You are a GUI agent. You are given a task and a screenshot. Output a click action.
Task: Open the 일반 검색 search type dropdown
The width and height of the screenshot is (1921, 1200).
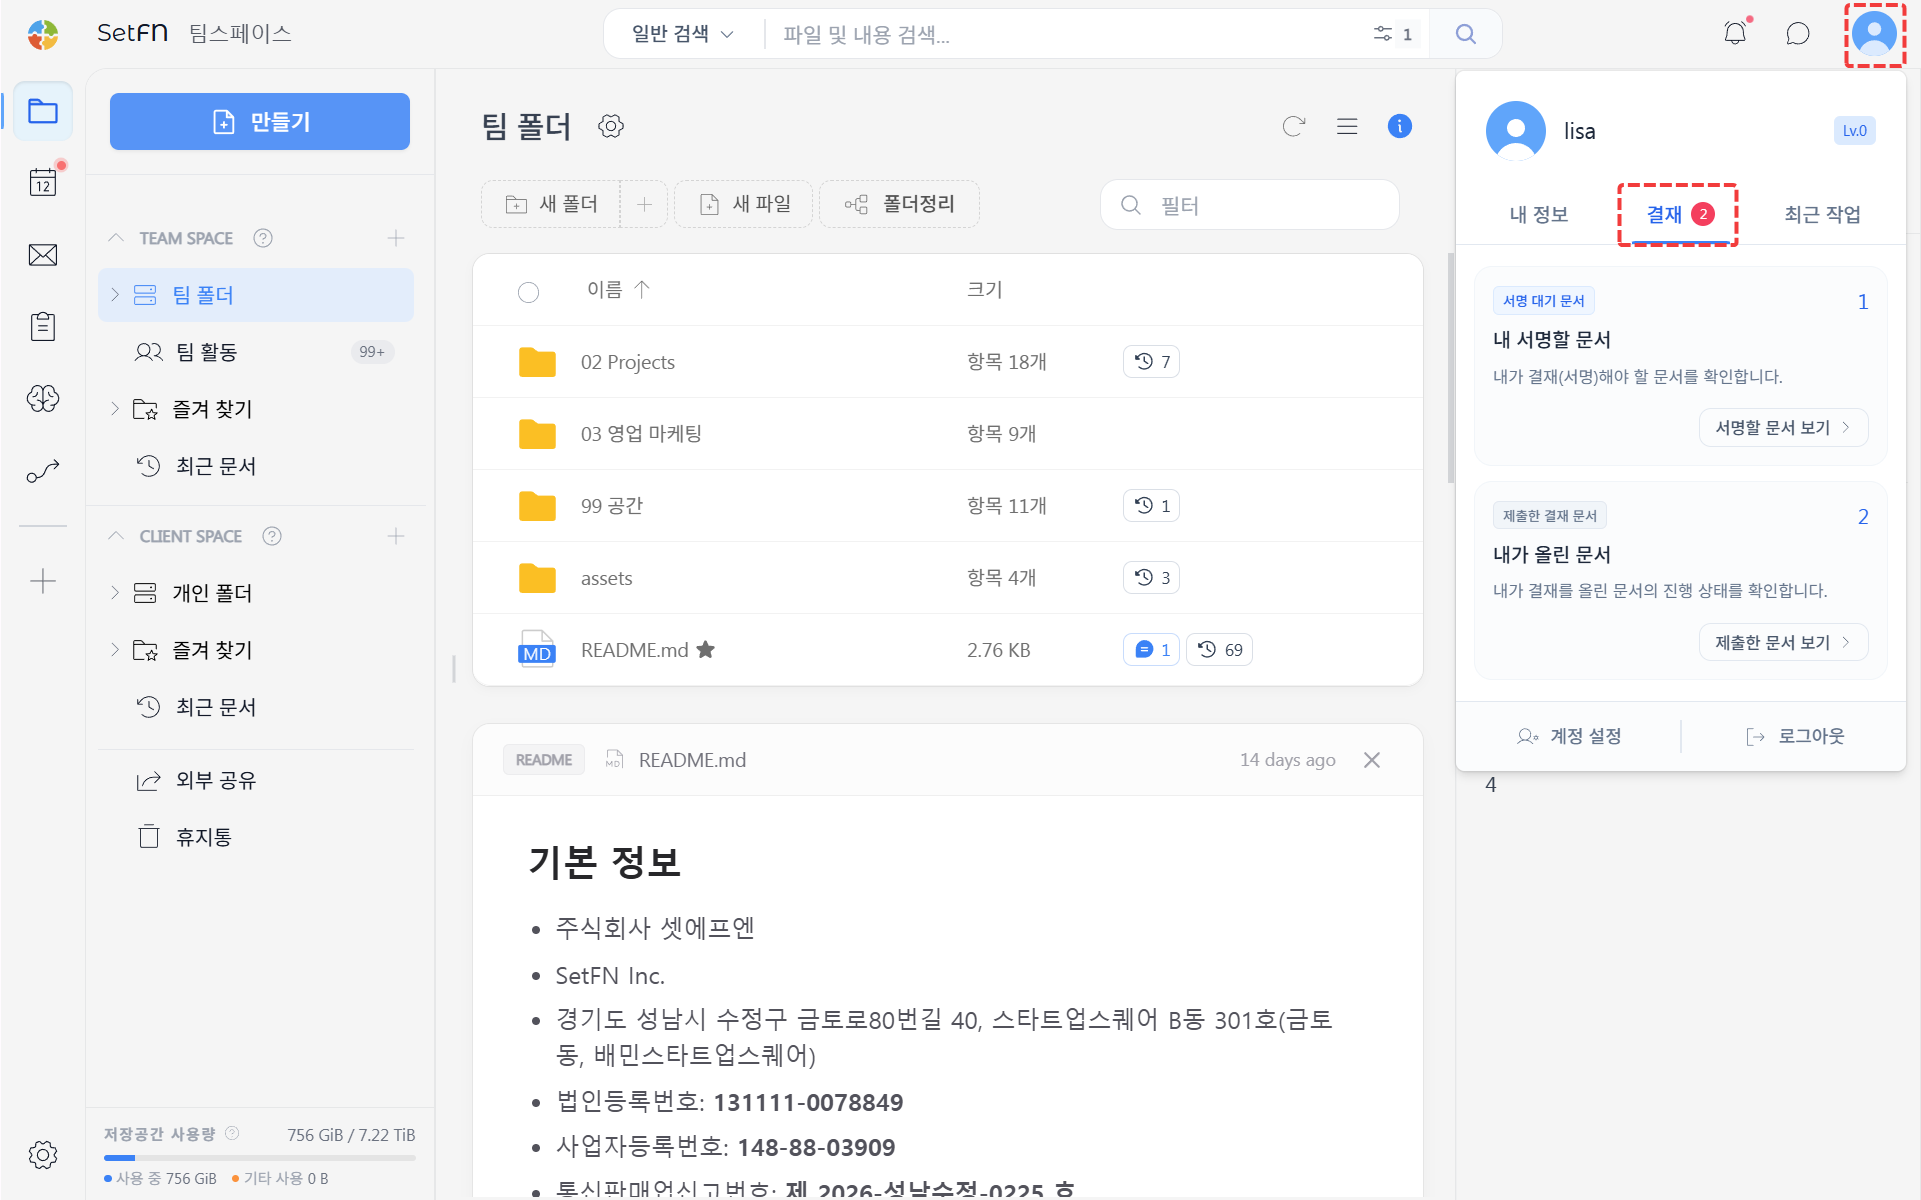pyautogui.click(x=683, y=34)
